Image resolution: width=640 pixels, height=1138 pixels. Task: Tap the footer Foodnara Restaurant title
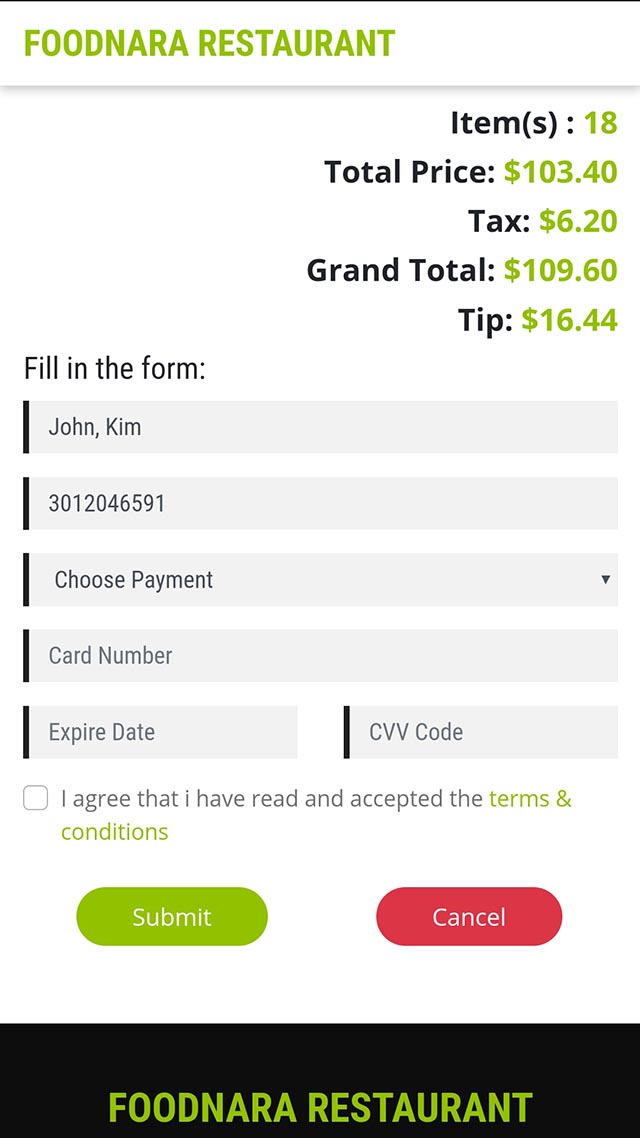[x=320, y=1108]
